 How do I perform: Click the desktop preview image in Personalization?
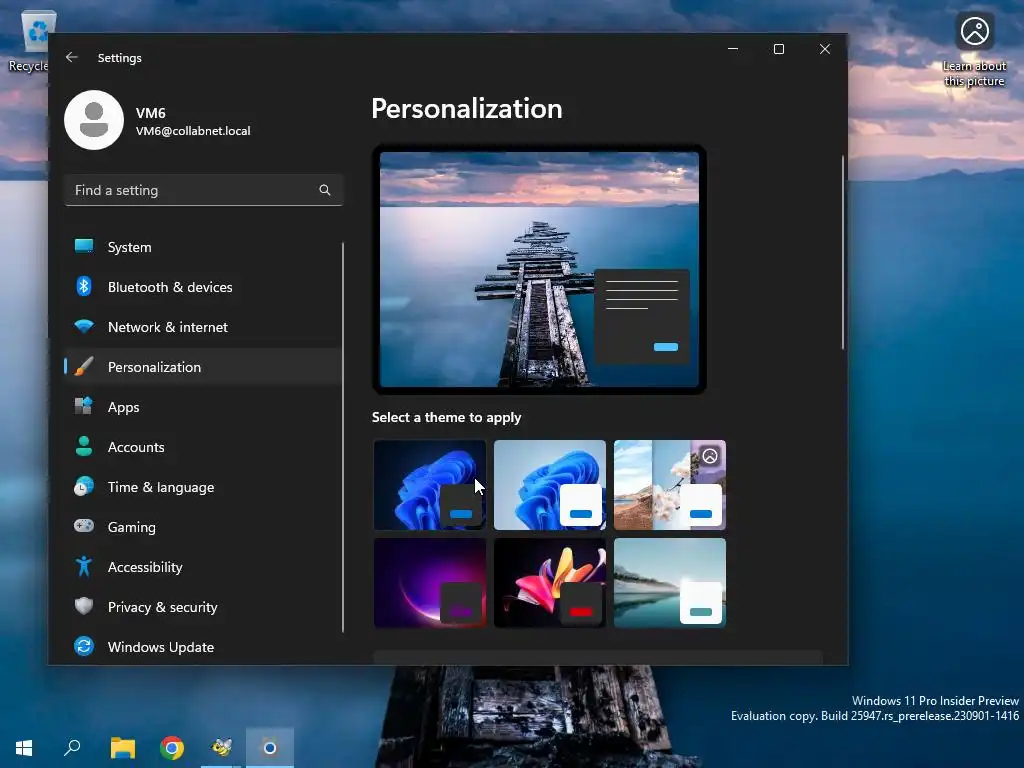coord(539,269)
